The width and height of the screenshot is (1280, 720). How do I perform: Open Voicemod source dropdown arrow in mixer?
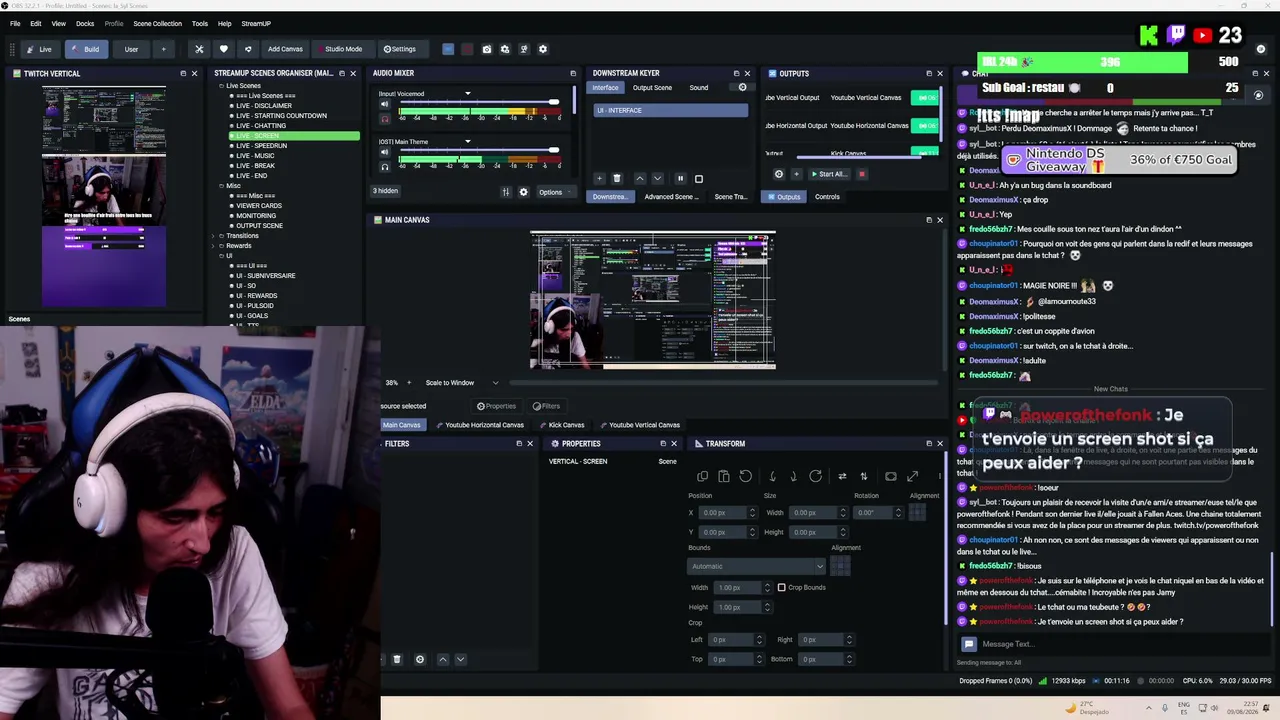pyautogui.click(x=467, y=94)
